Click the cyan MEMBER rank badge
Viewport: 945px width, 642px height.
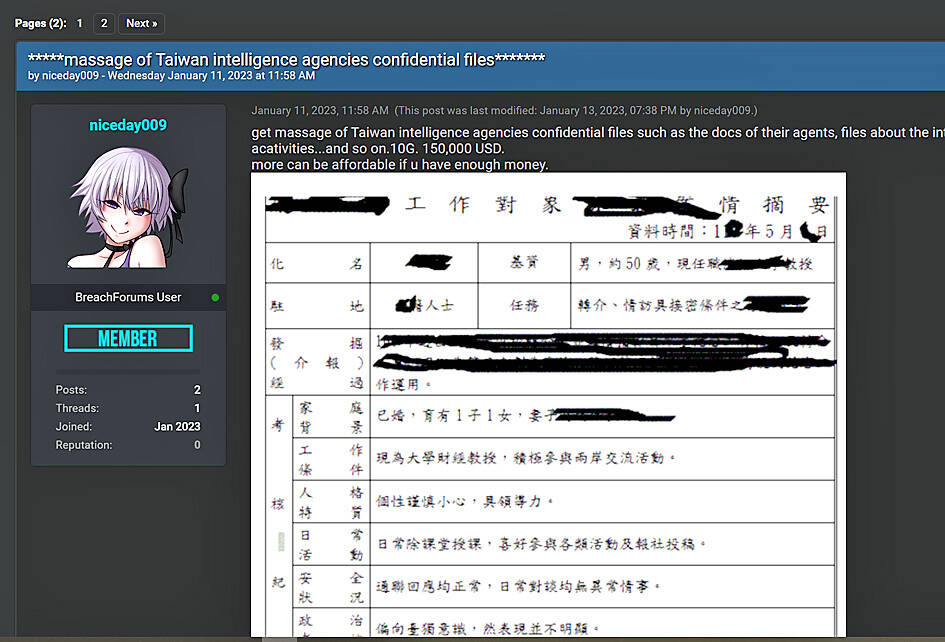click(128, 339)
